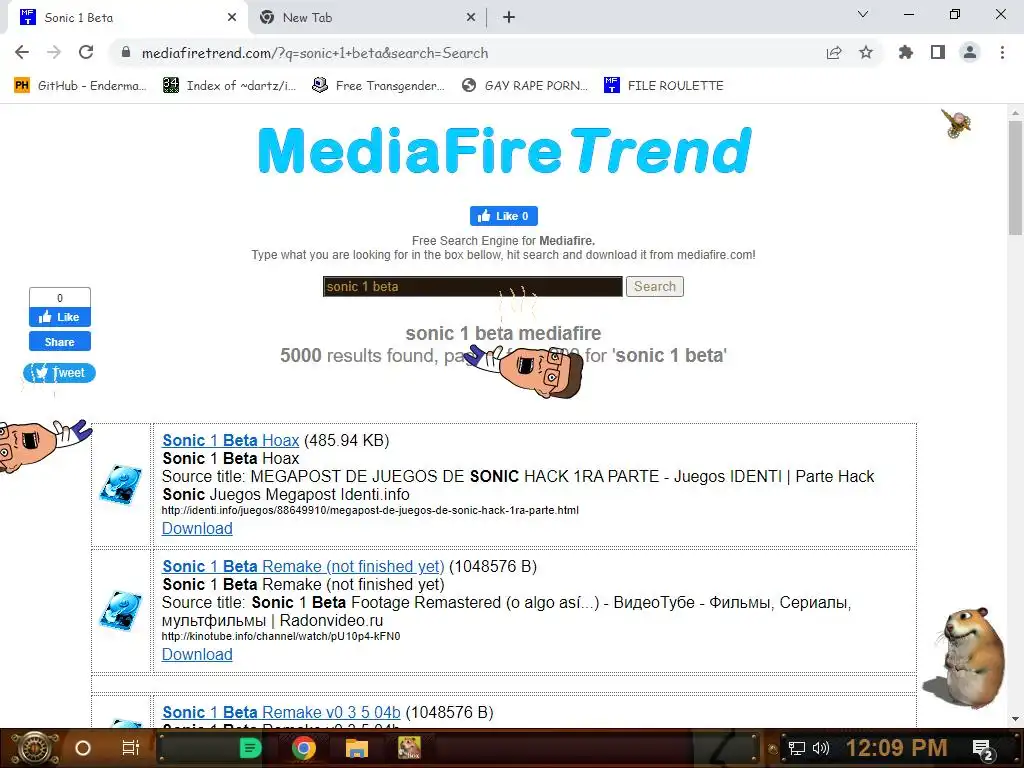Toggle the browser side panel icon
This screenshot has height=768, width=1024.
[938, 52]
